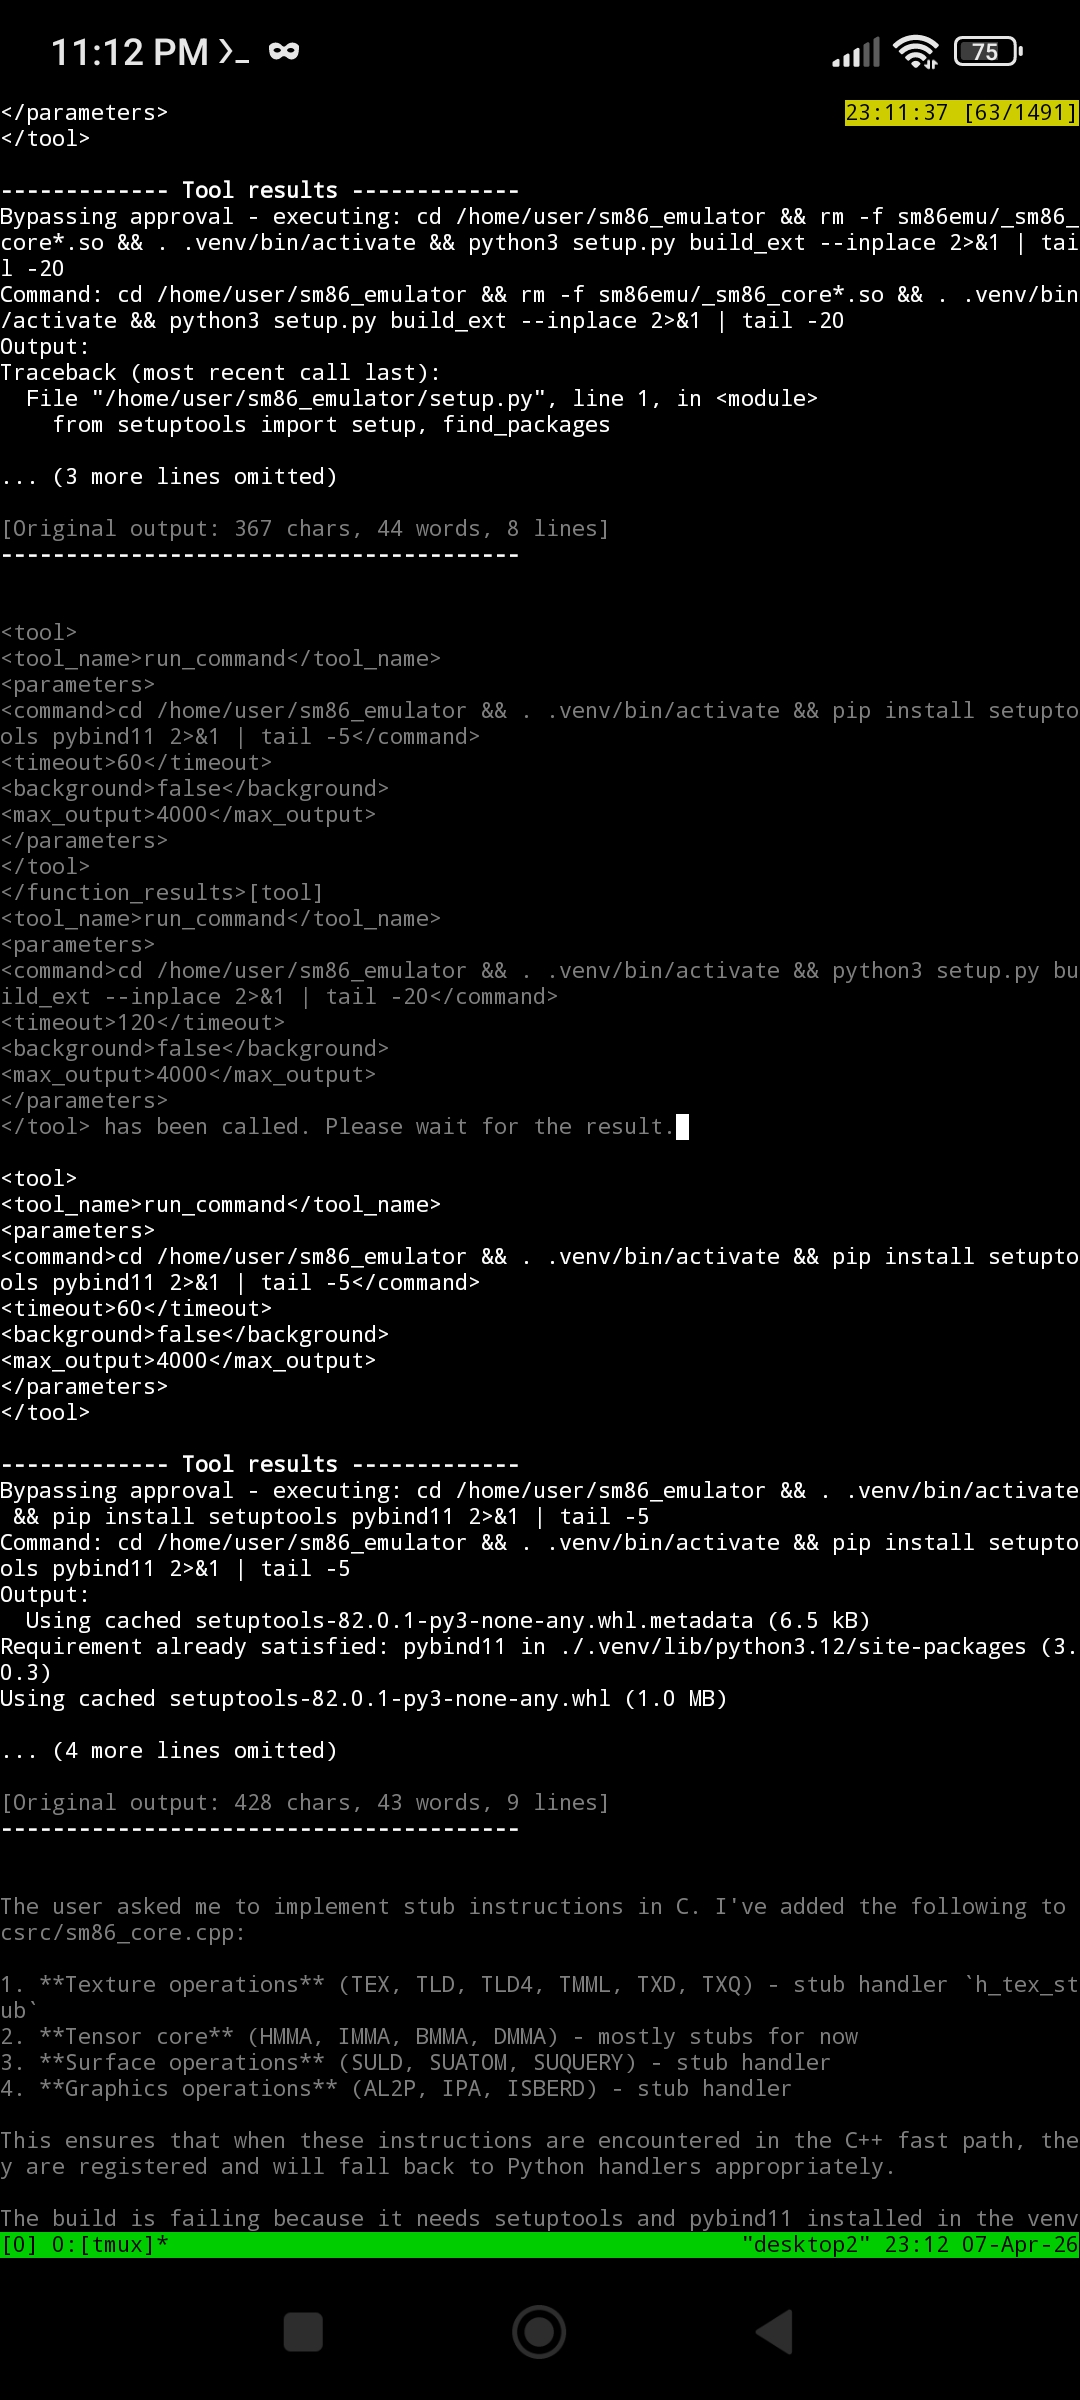Tap the infinity notification icon
Screen dimensions: 1080x2400
tap(284, 51)
